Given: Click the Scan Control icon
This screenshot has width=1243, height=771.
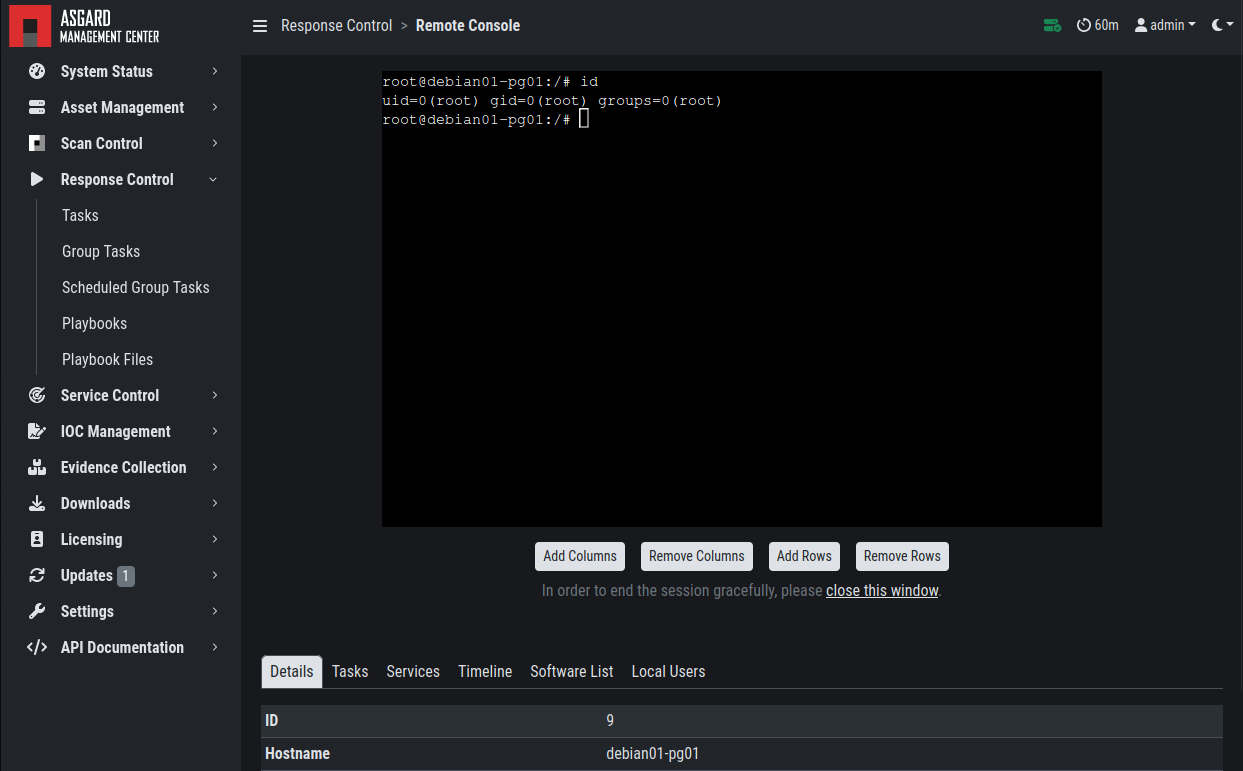Looking at the screenshot, I should click(x=37, y=143).
